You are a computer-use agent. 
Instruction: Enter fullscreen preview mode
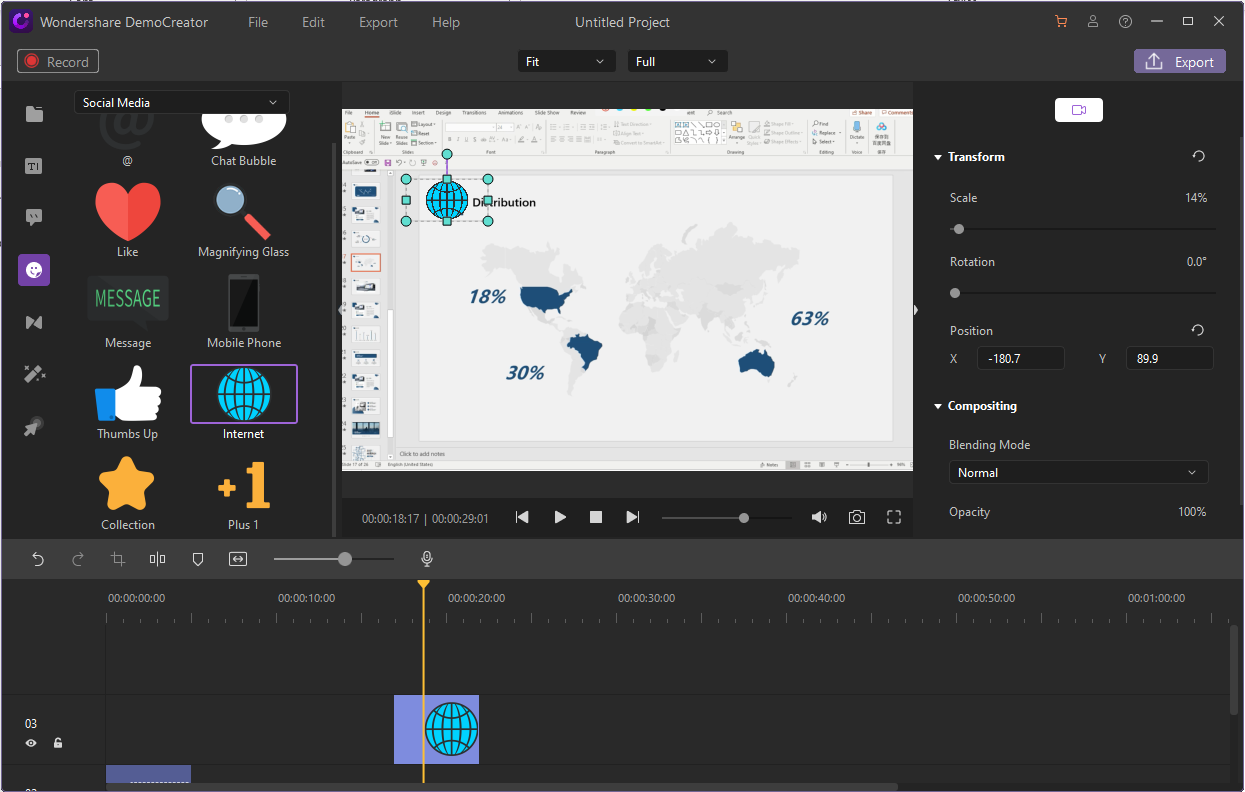pyautogui.click(x=894, y=517)
